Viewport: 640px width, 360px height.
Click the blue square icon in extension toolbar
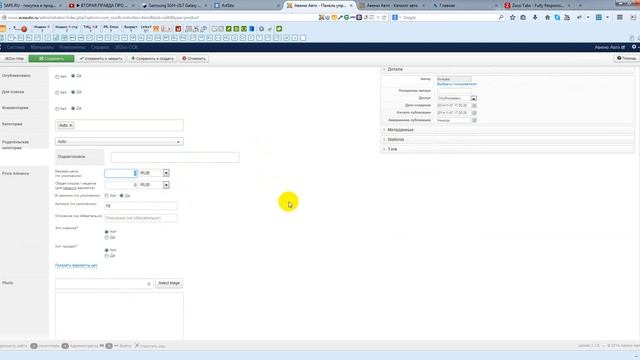[x=251, y=29]
